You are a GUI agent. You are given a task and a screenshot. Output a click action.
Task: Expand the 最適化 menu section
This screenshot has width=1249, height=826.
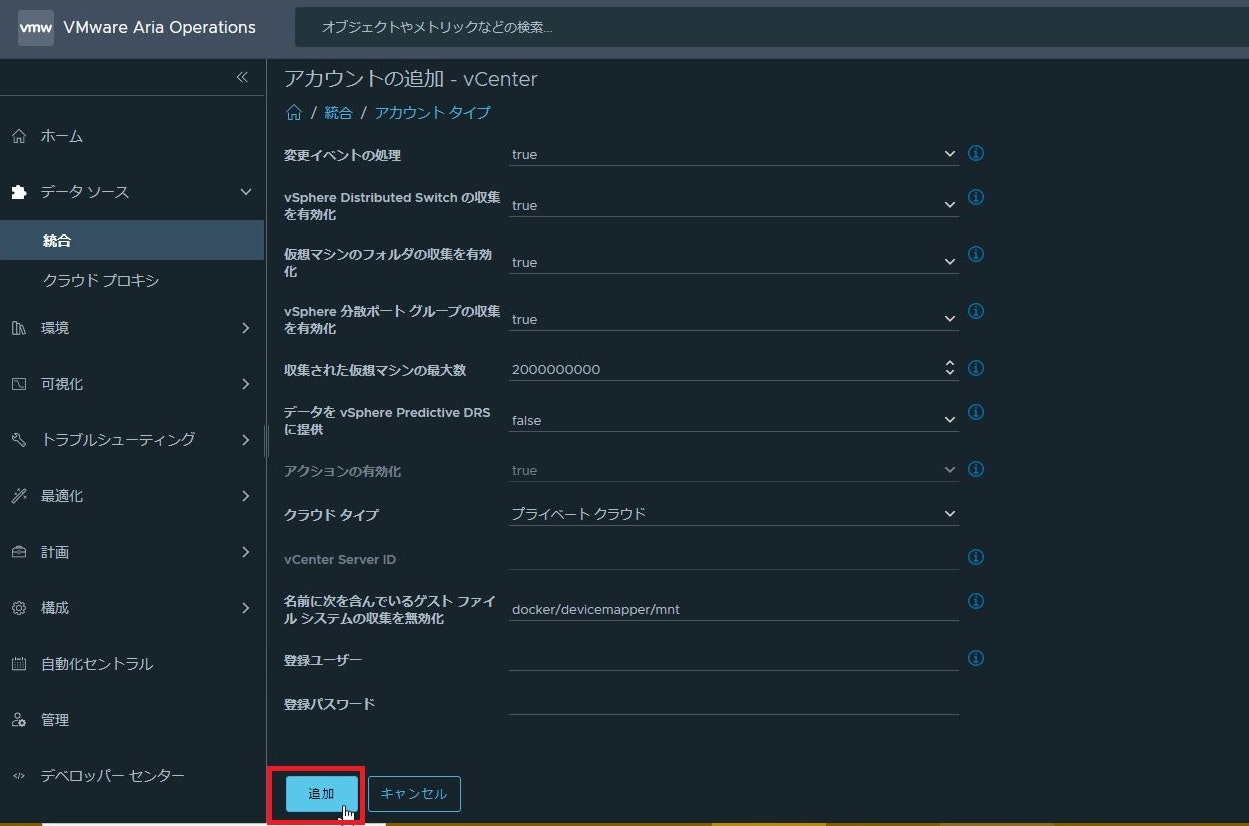(x=246, y=496)
